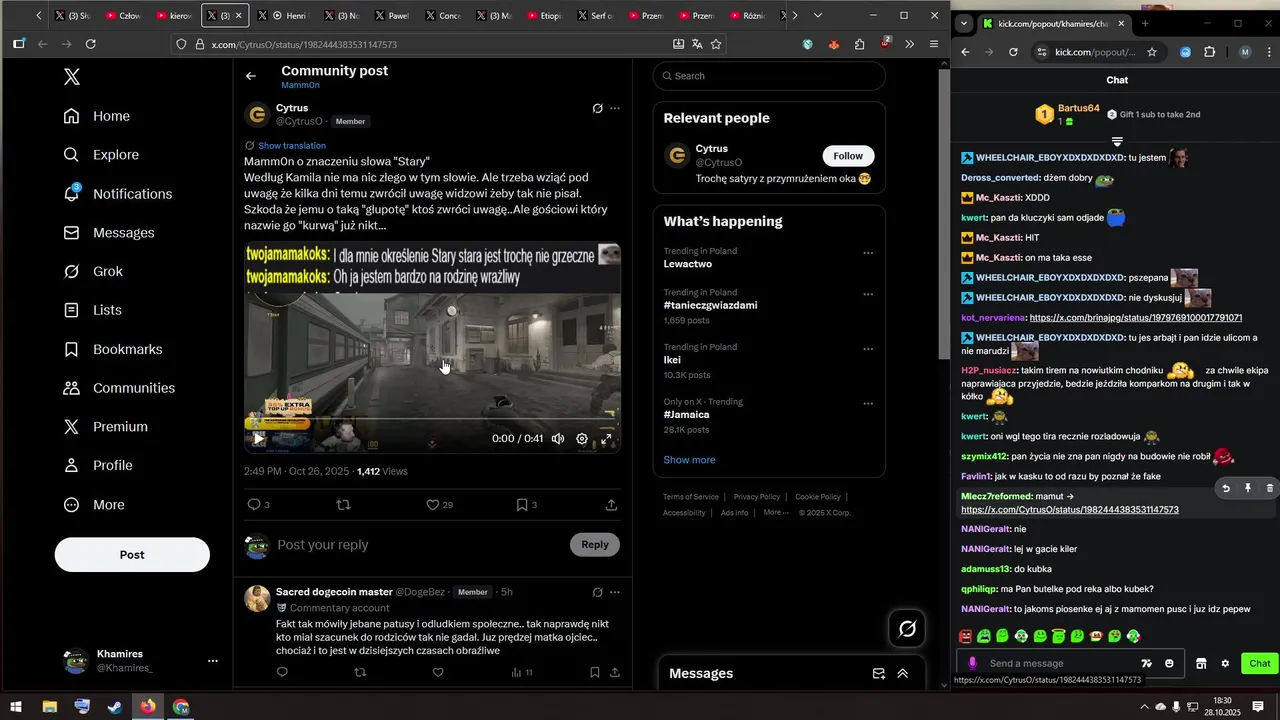Viewport: 1280px width, 720px height.
Task: Expand the Messages drawer
Action: (x=902, y=674)
